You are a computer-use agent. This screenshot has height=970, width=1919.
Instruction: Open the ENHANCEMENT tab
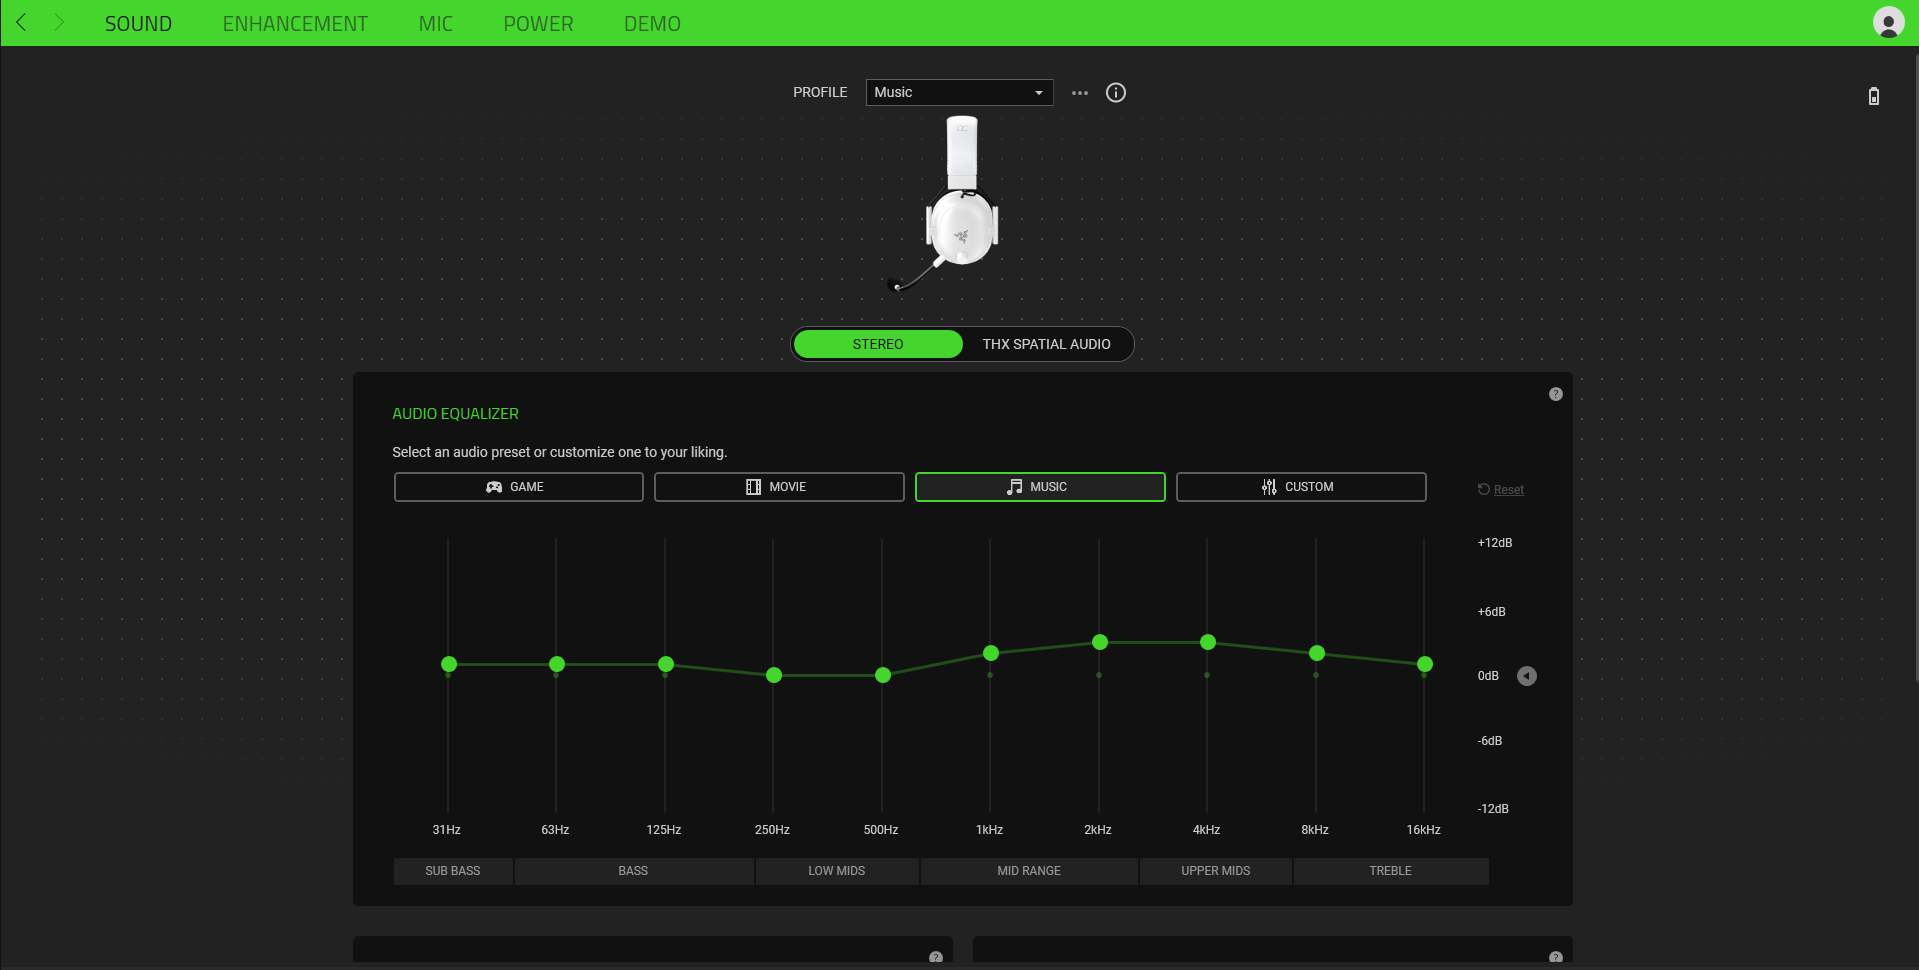coord(295,22)
